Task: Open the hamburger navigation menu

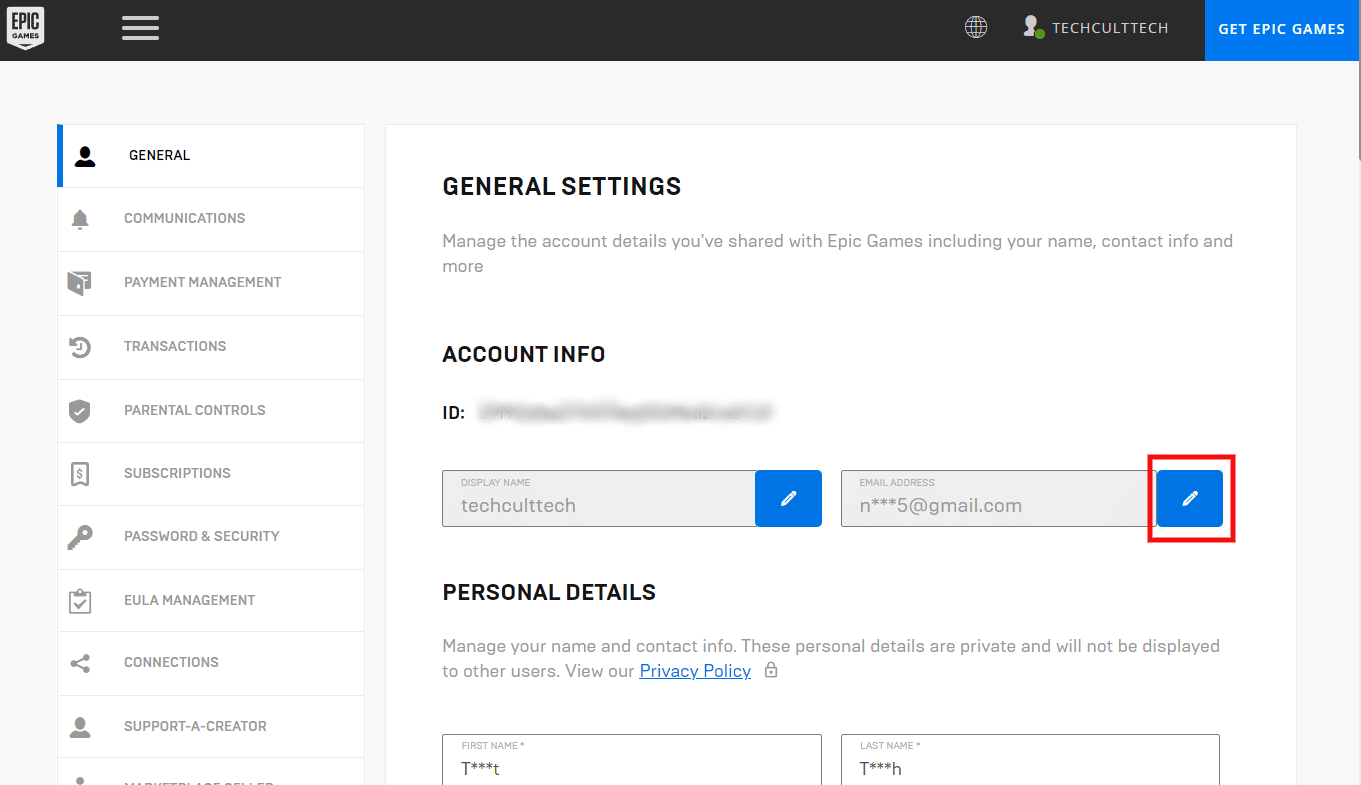Action: pyautogui.click(x=140, y=28)
